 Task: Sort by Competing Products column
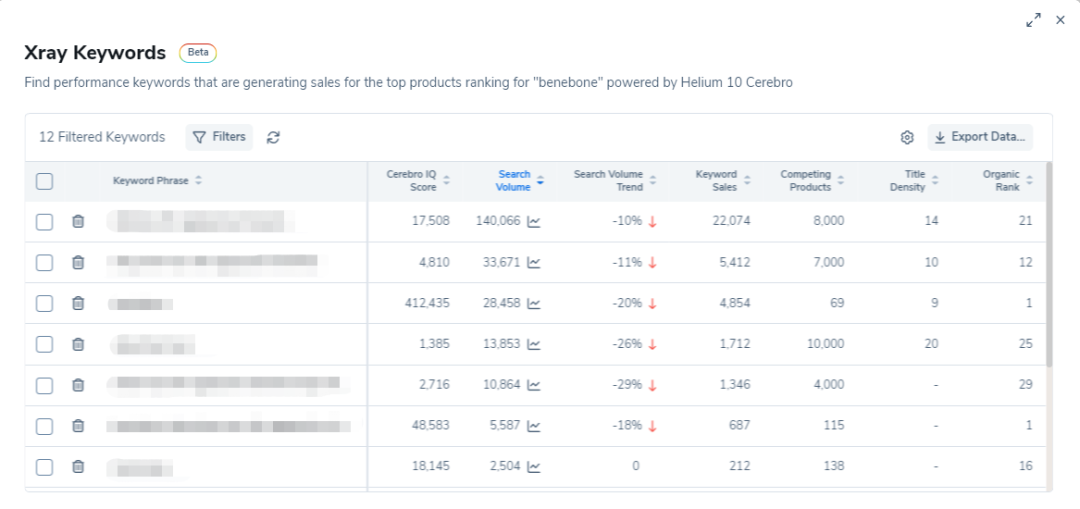811,181
